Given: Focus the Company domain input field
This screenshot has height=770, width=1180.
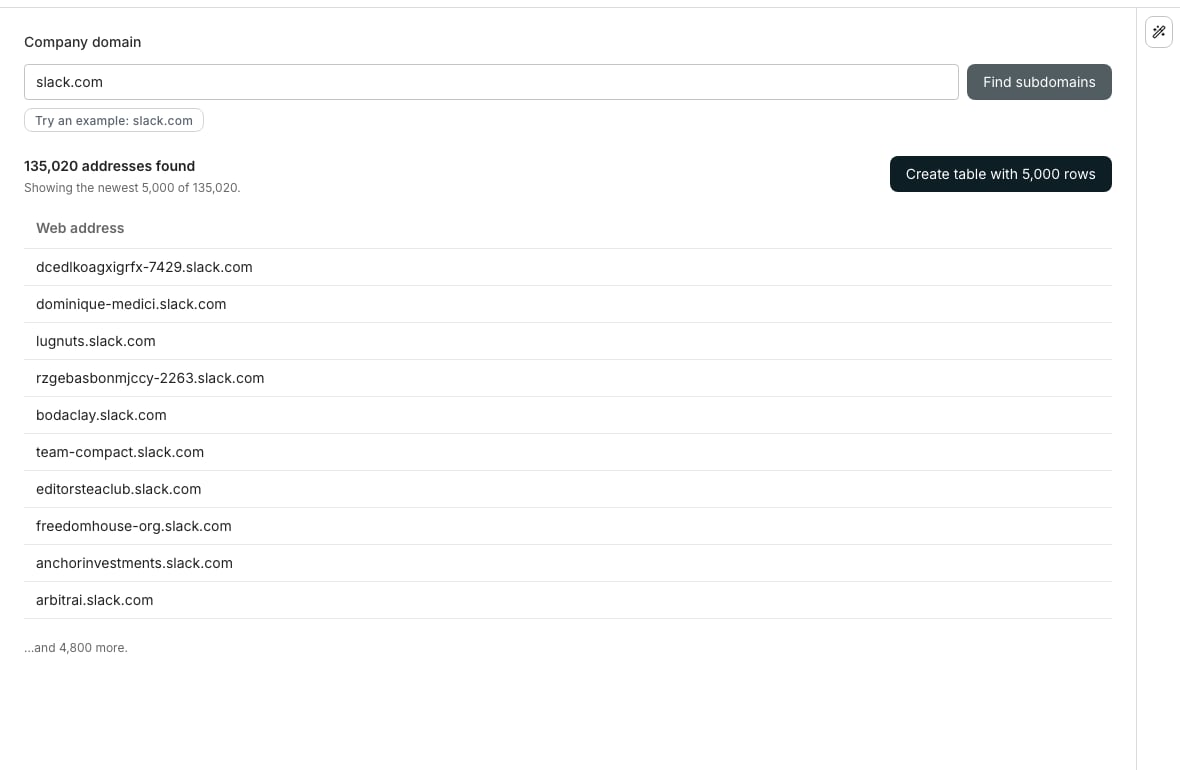Looking at the screenshot, I should coord(491,82).
